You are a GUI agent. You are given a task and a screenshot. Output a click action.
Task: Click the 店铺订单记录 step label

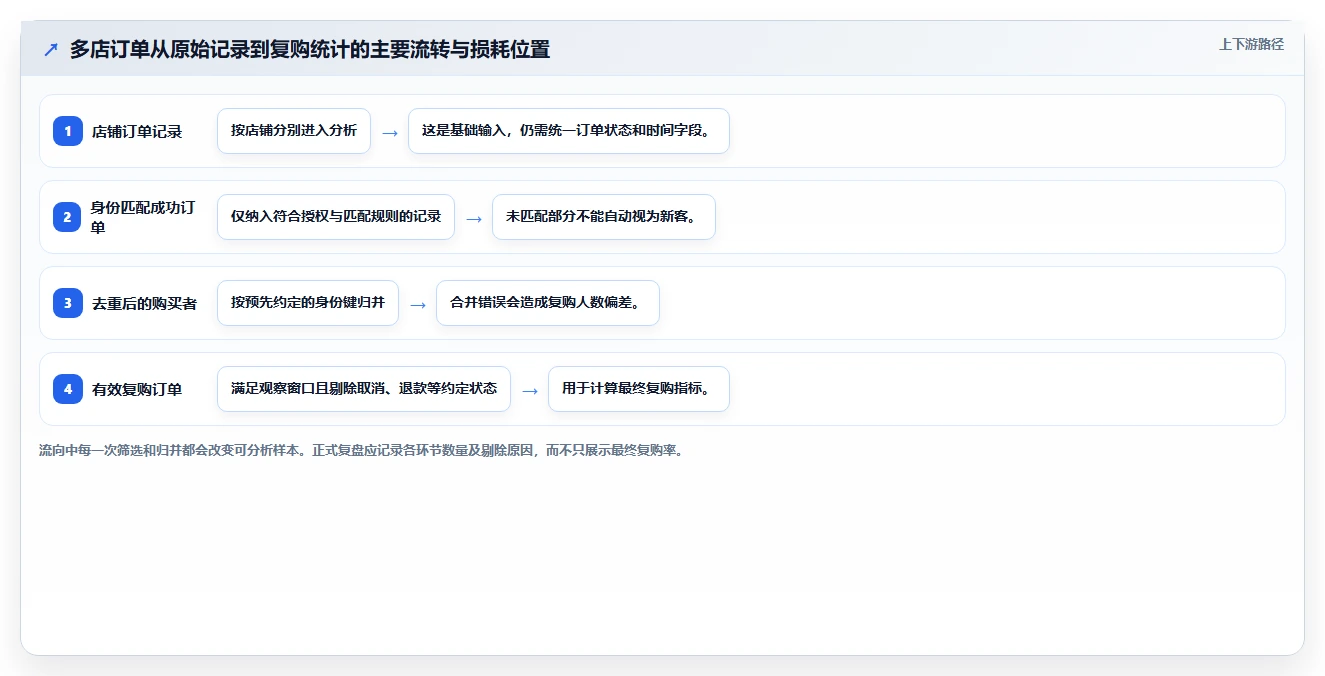tap(137, 131)
